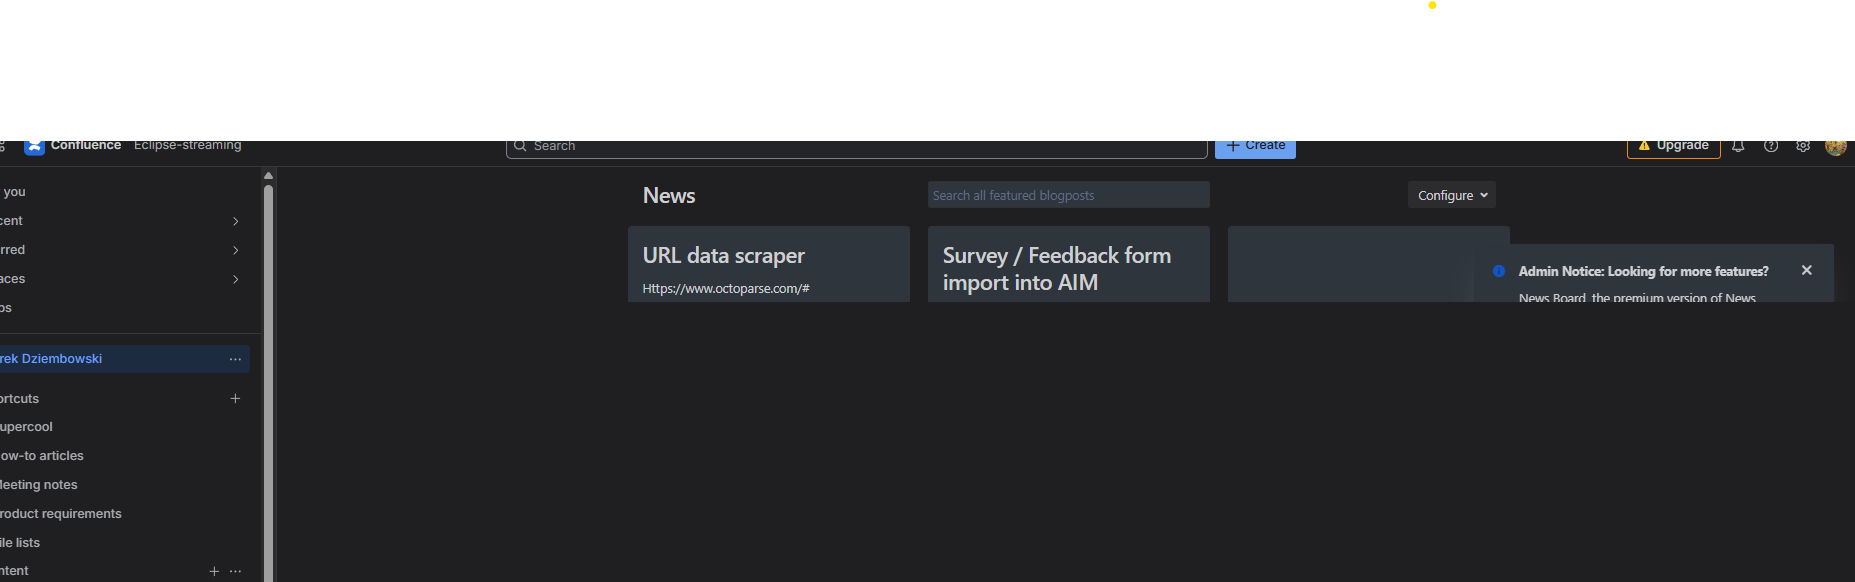This screenshot has width=1855, height=582.
Task: Click the News heading
Action: click(x=669, y=196)
